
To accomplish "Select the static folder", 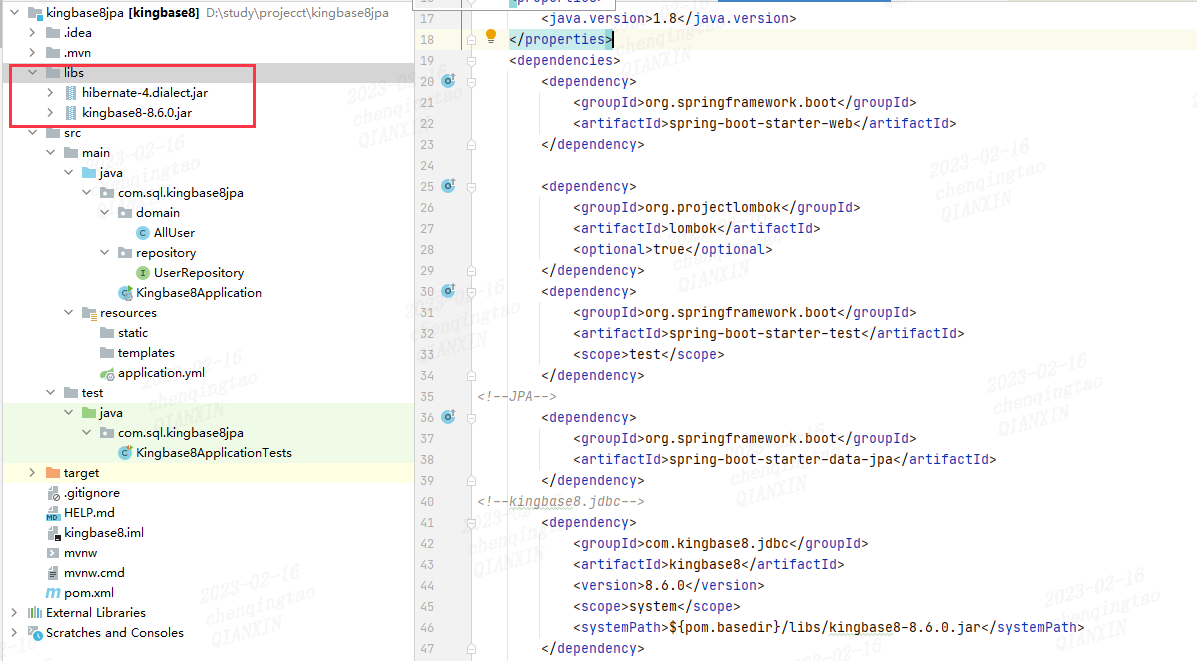I will [x=133, y=333].
